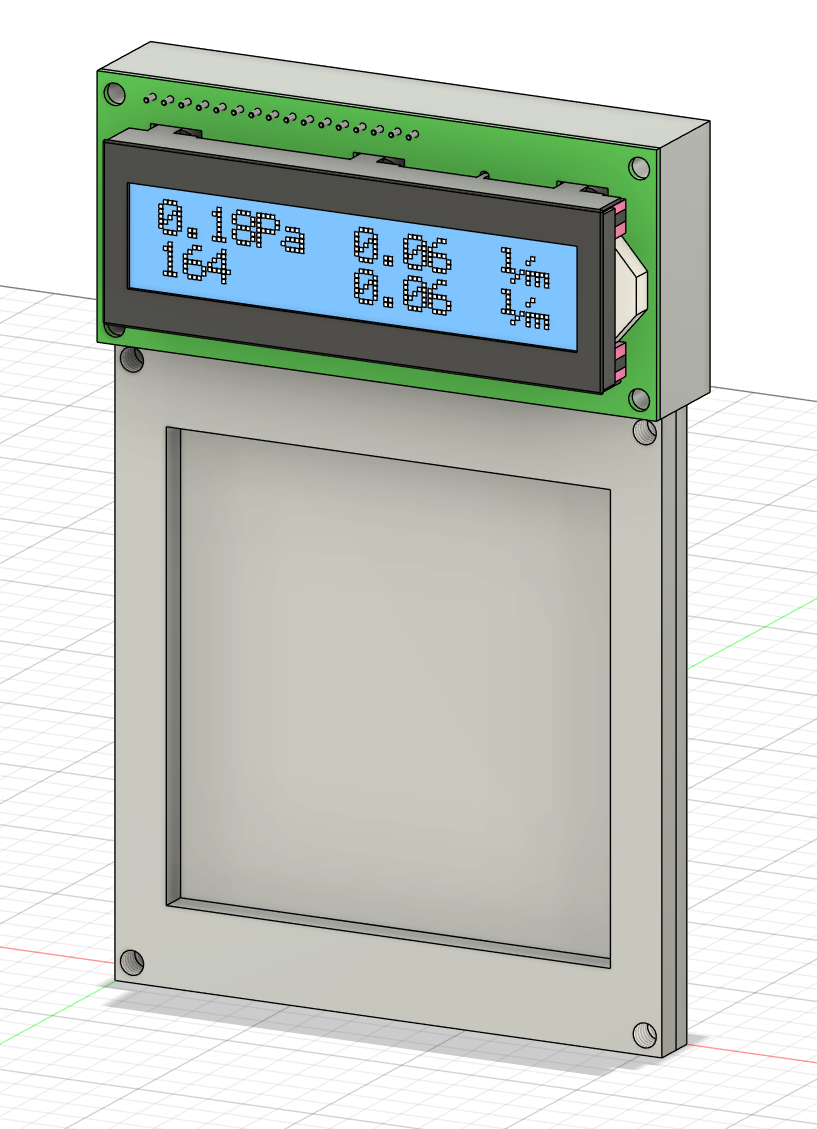Select the bottom-right mounting hole of green PCB
This screenshot has width=817, height=1129.
point(636,399)
